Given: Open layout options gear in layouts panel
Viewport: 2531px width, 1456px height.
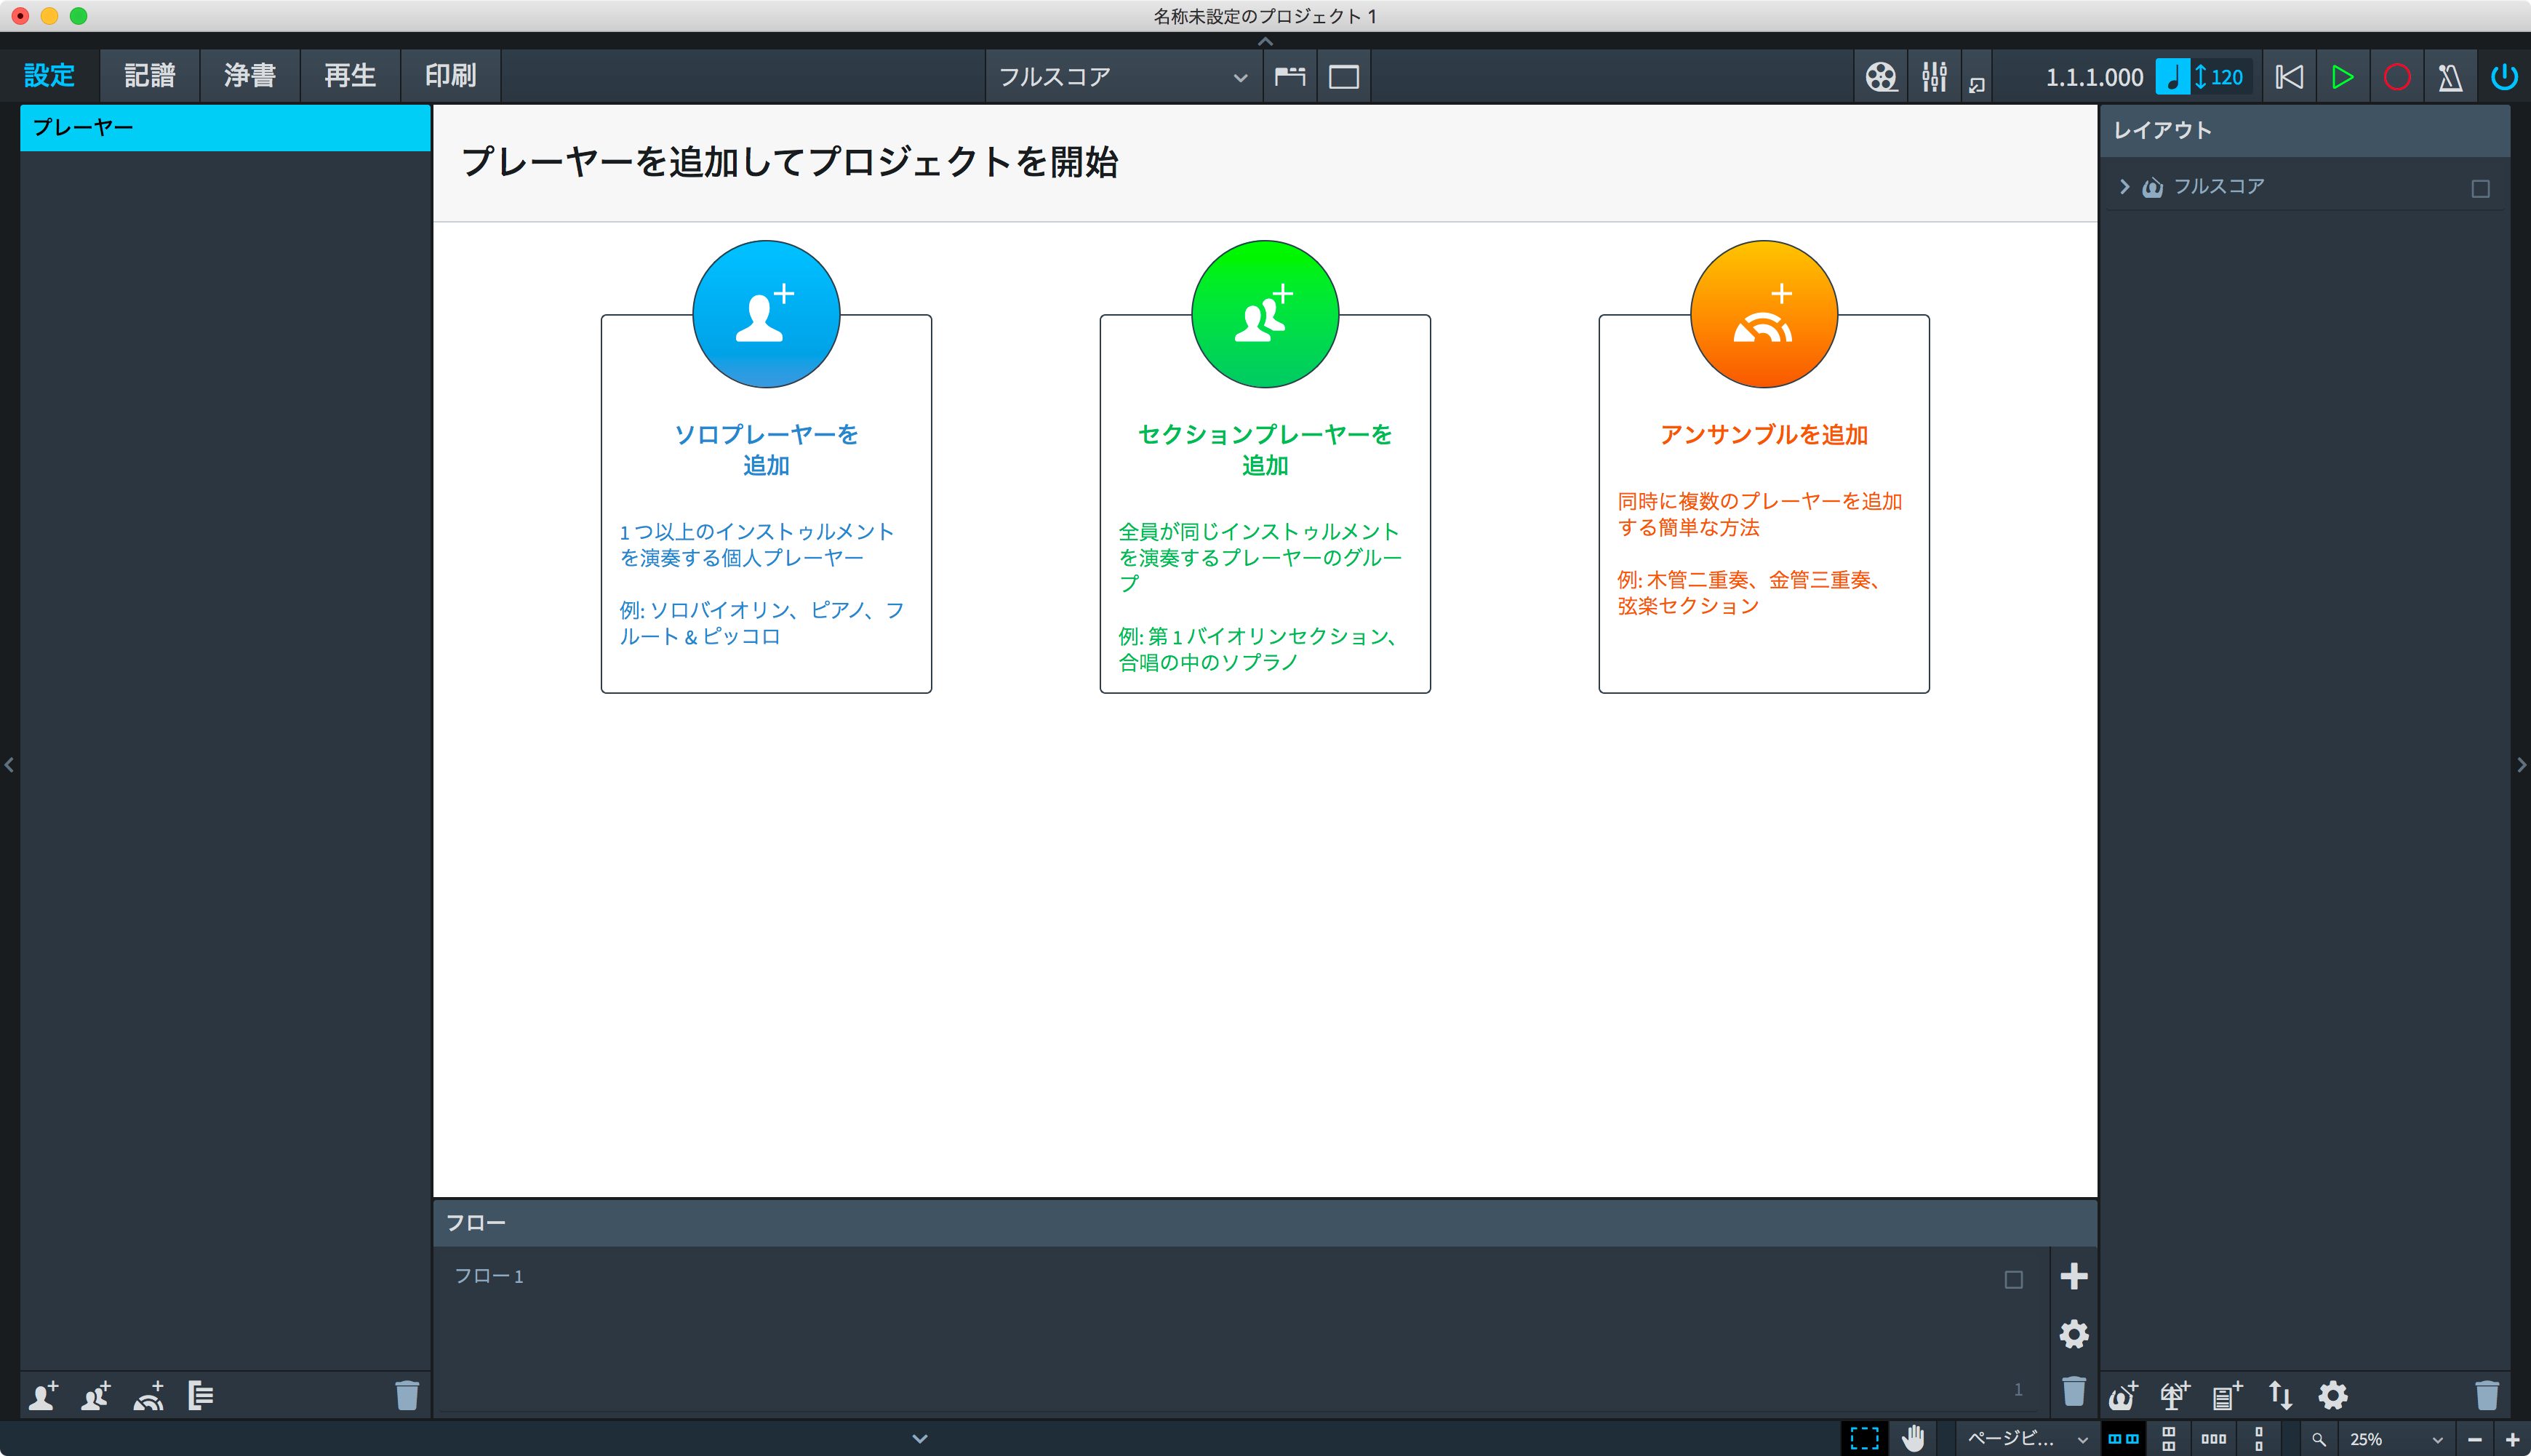Looking at the screenshot, I should coord(2333,1395).
